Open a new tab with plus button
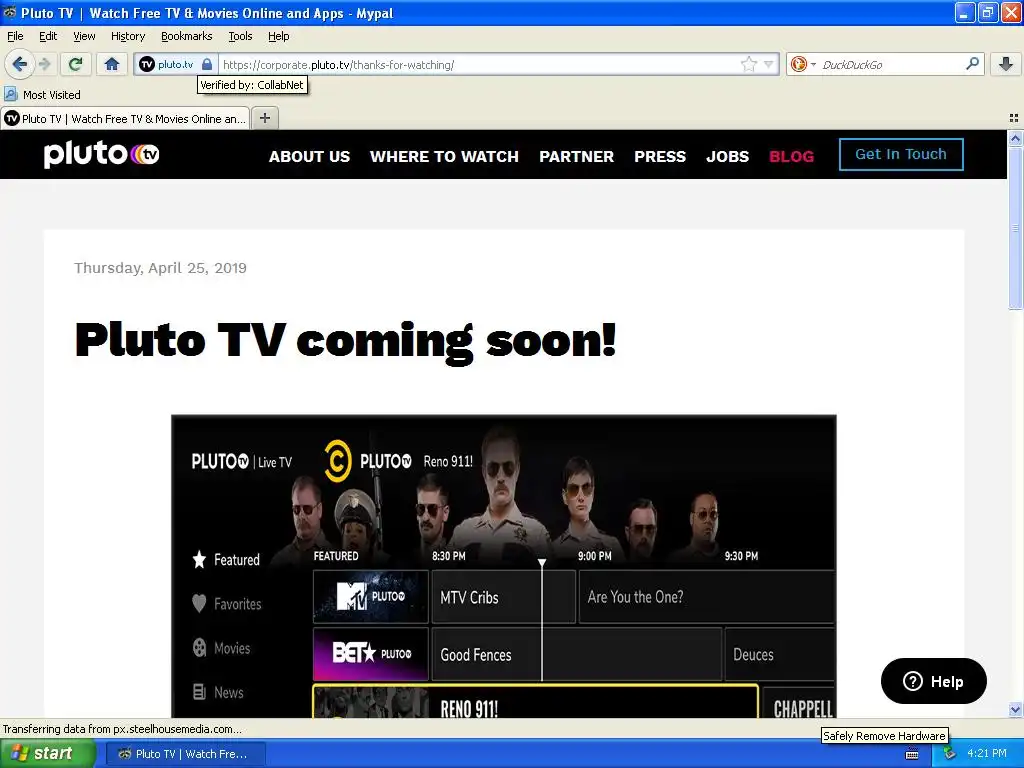1024x768 pixels. [264, 118]
